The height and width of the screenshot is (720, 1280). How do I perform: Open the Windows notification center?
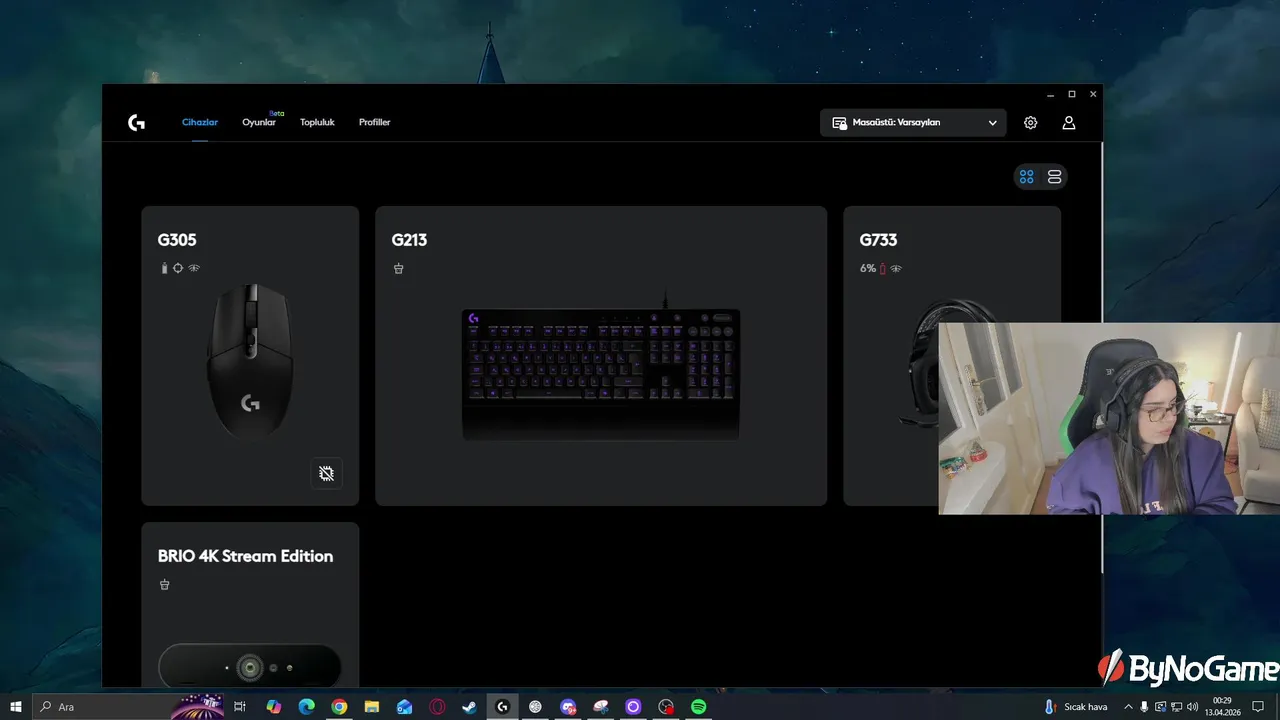pyautogui.click(x=1258, y=707)
